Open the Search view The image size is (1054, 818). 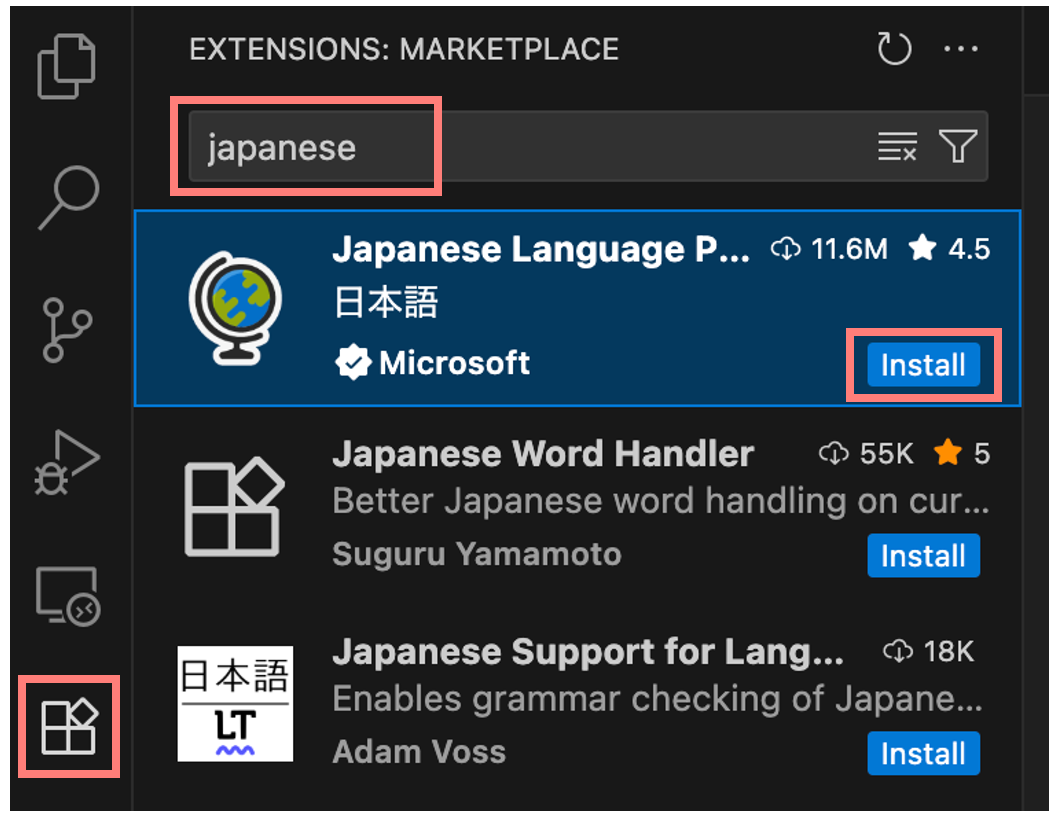pyautogui.click(x=66, y=198)
